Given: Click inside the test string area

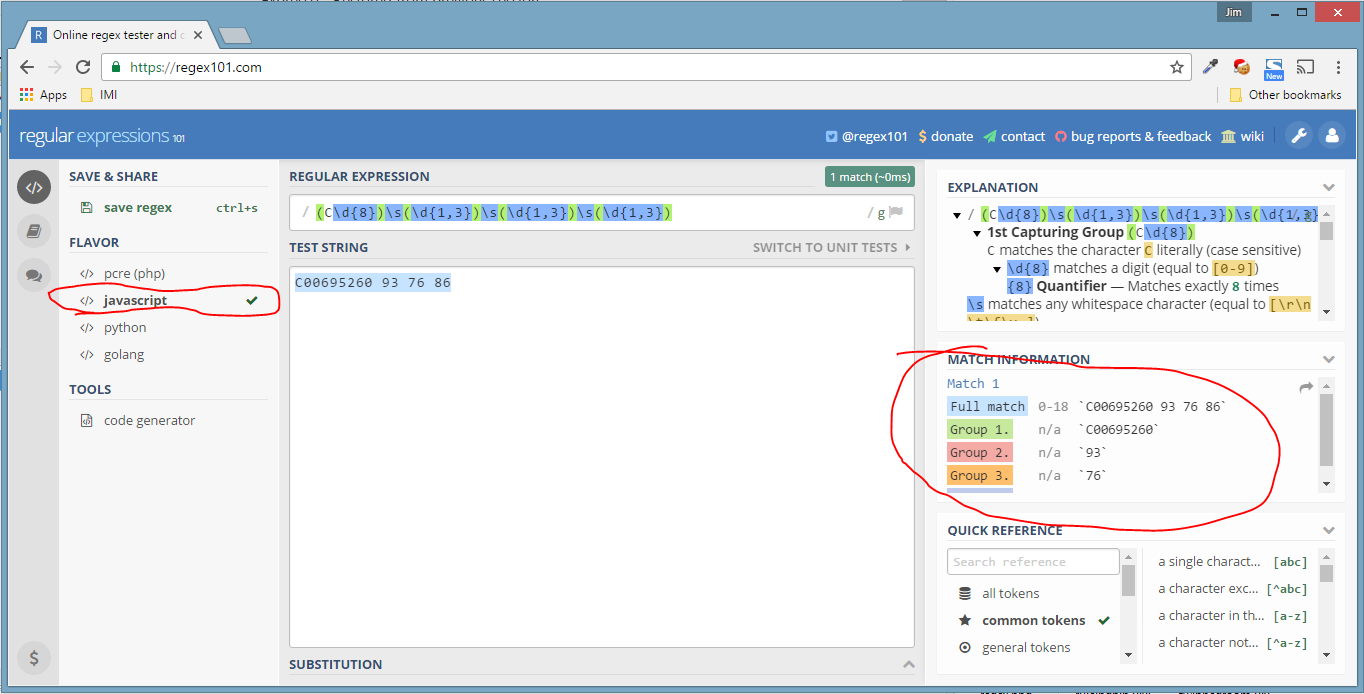Looking at the screenshot, I should tap(602, 457).
